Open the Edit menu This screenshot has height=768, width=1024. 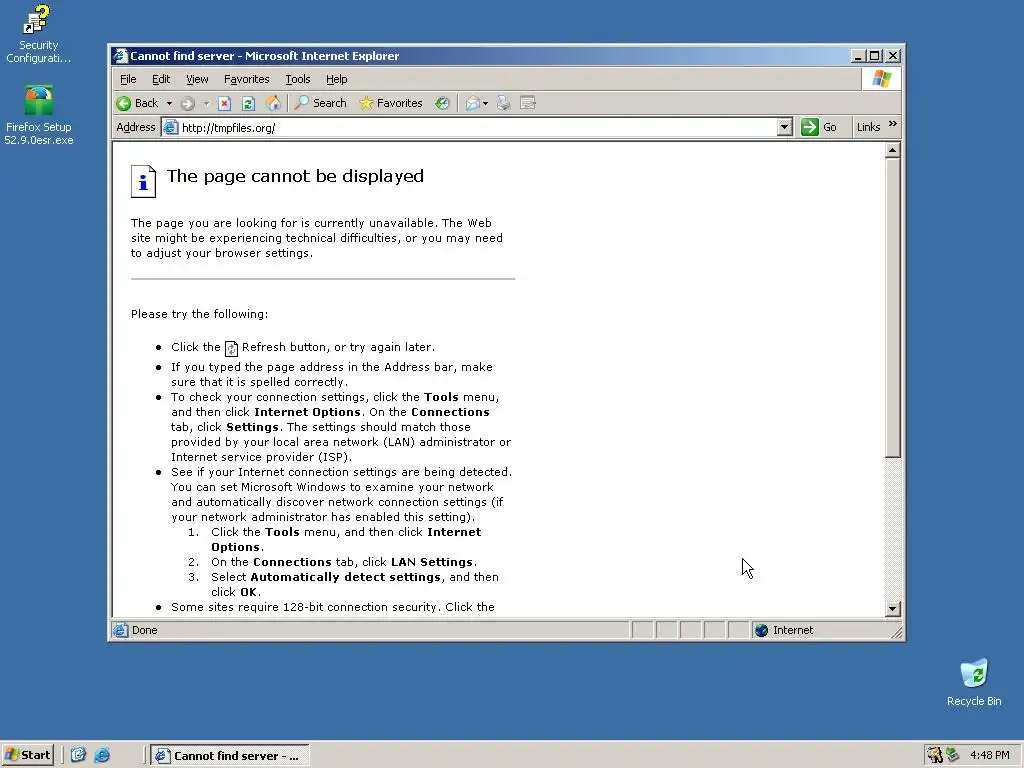[x=161, y=79]
